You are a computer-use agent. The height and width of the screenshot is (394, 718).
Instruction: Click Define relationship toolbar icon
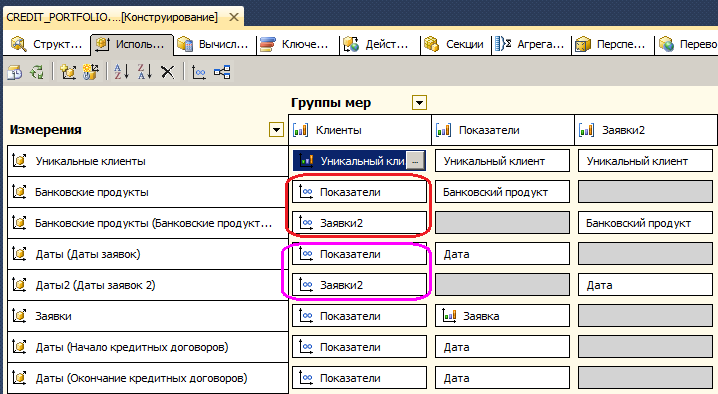click(x=199, y=72)
